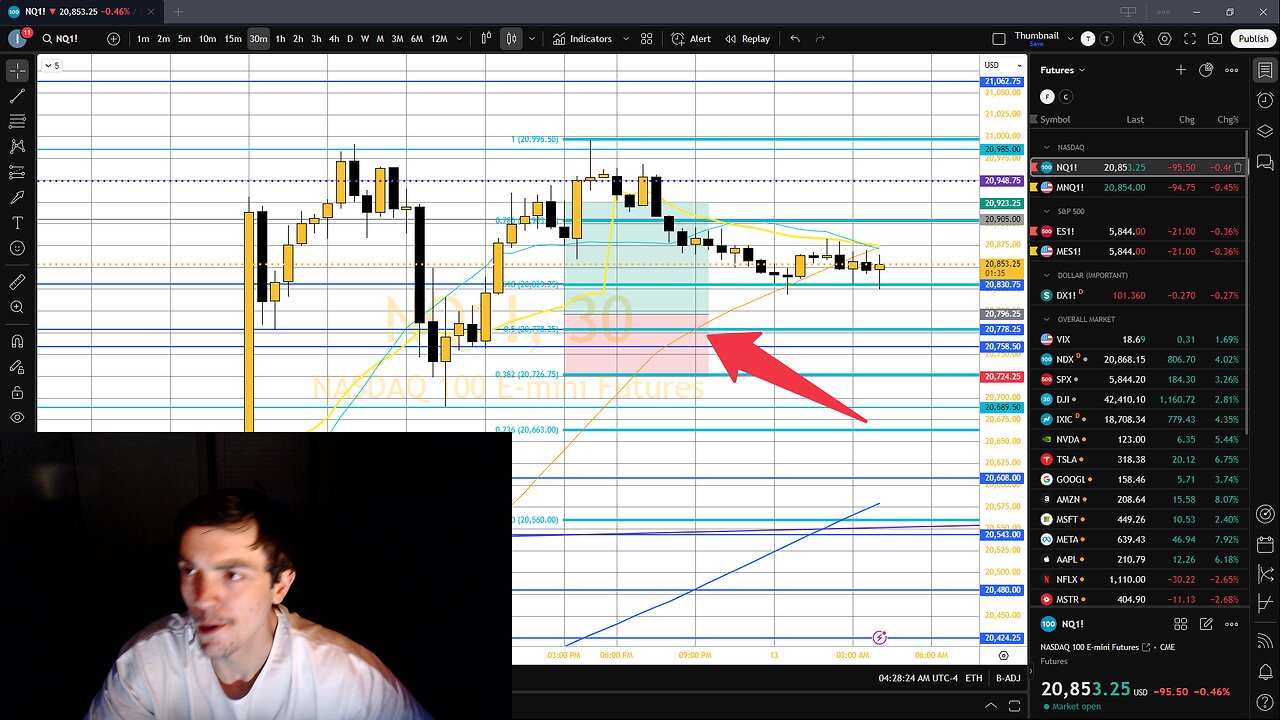Screen dimensions: 1280x720
Task: Open the alerts panel clock icon
Action: click(1265, 101)
